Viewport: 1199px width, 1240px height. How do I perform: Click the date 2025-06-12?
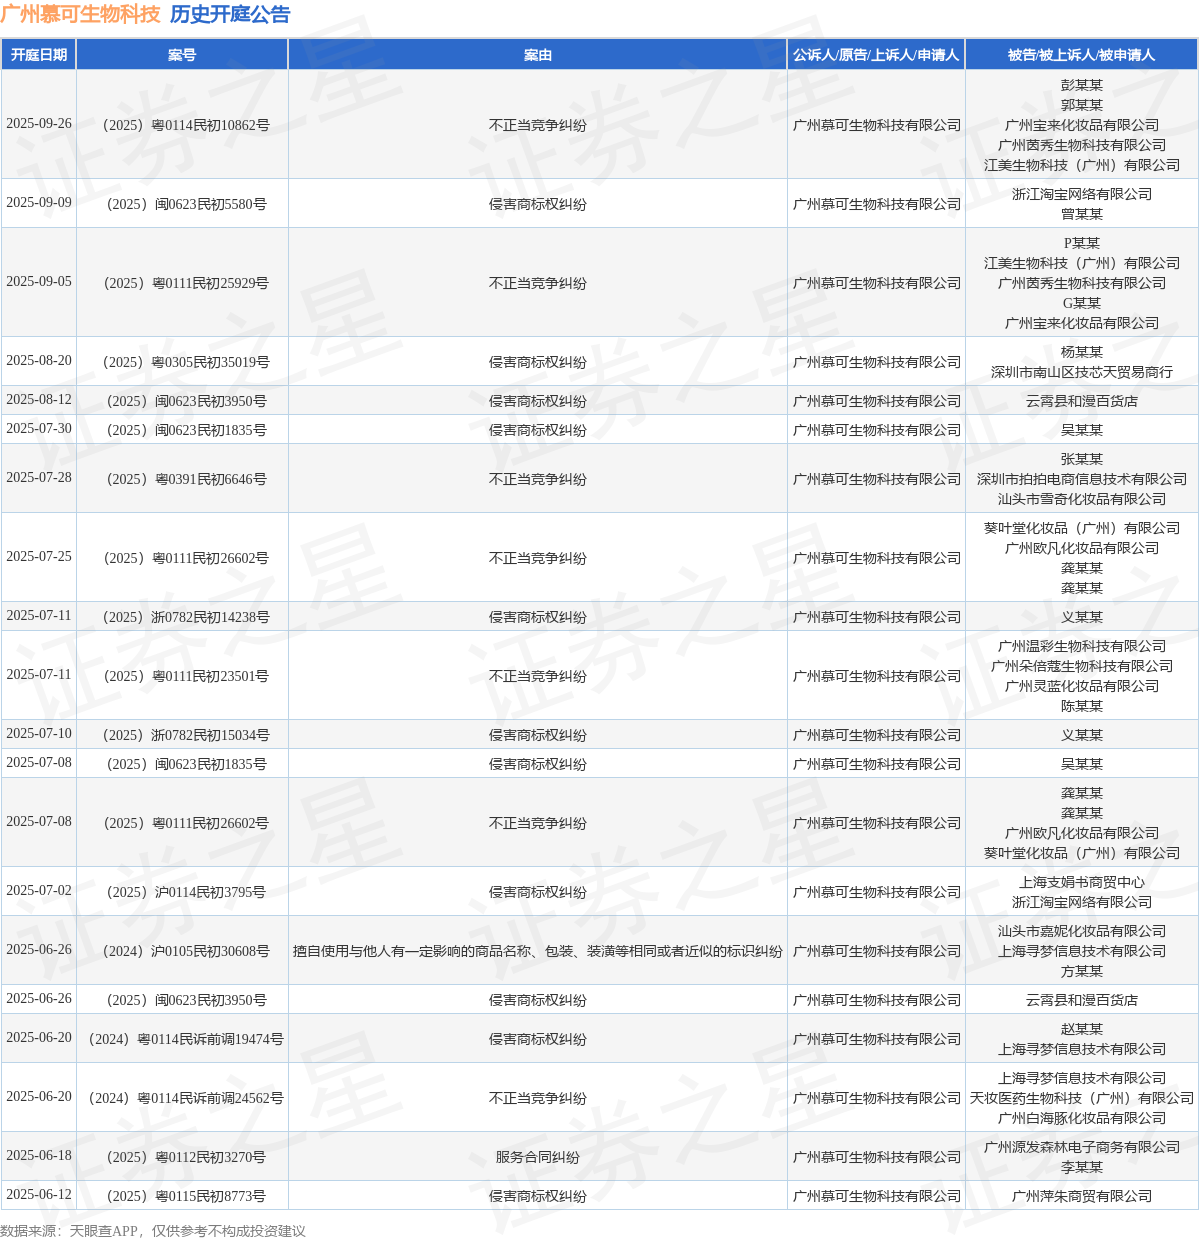tap(39, 1195)
